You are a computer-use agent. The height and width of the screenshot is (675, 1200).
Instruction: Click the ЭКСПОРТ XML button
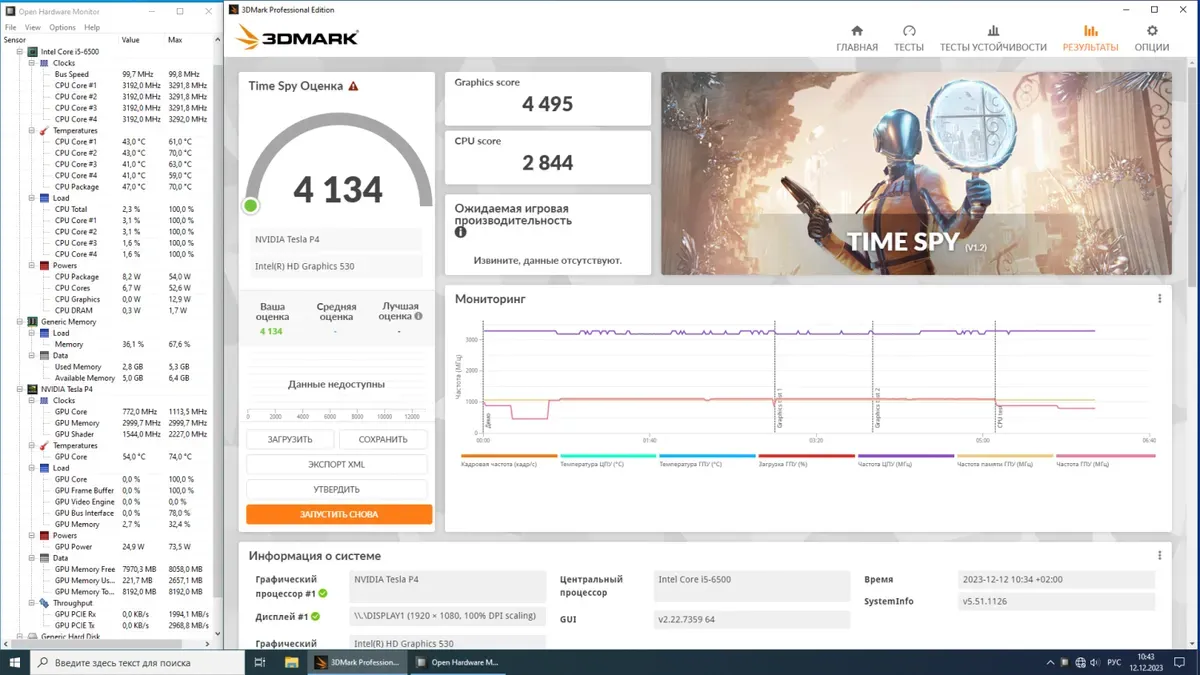[x=336, y=465]
